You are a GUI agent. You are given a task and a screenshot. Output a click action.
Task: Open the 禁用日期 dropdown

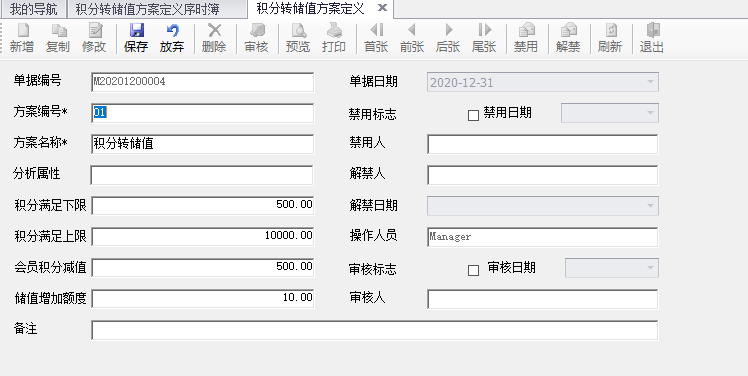click(x=650, y=113)
